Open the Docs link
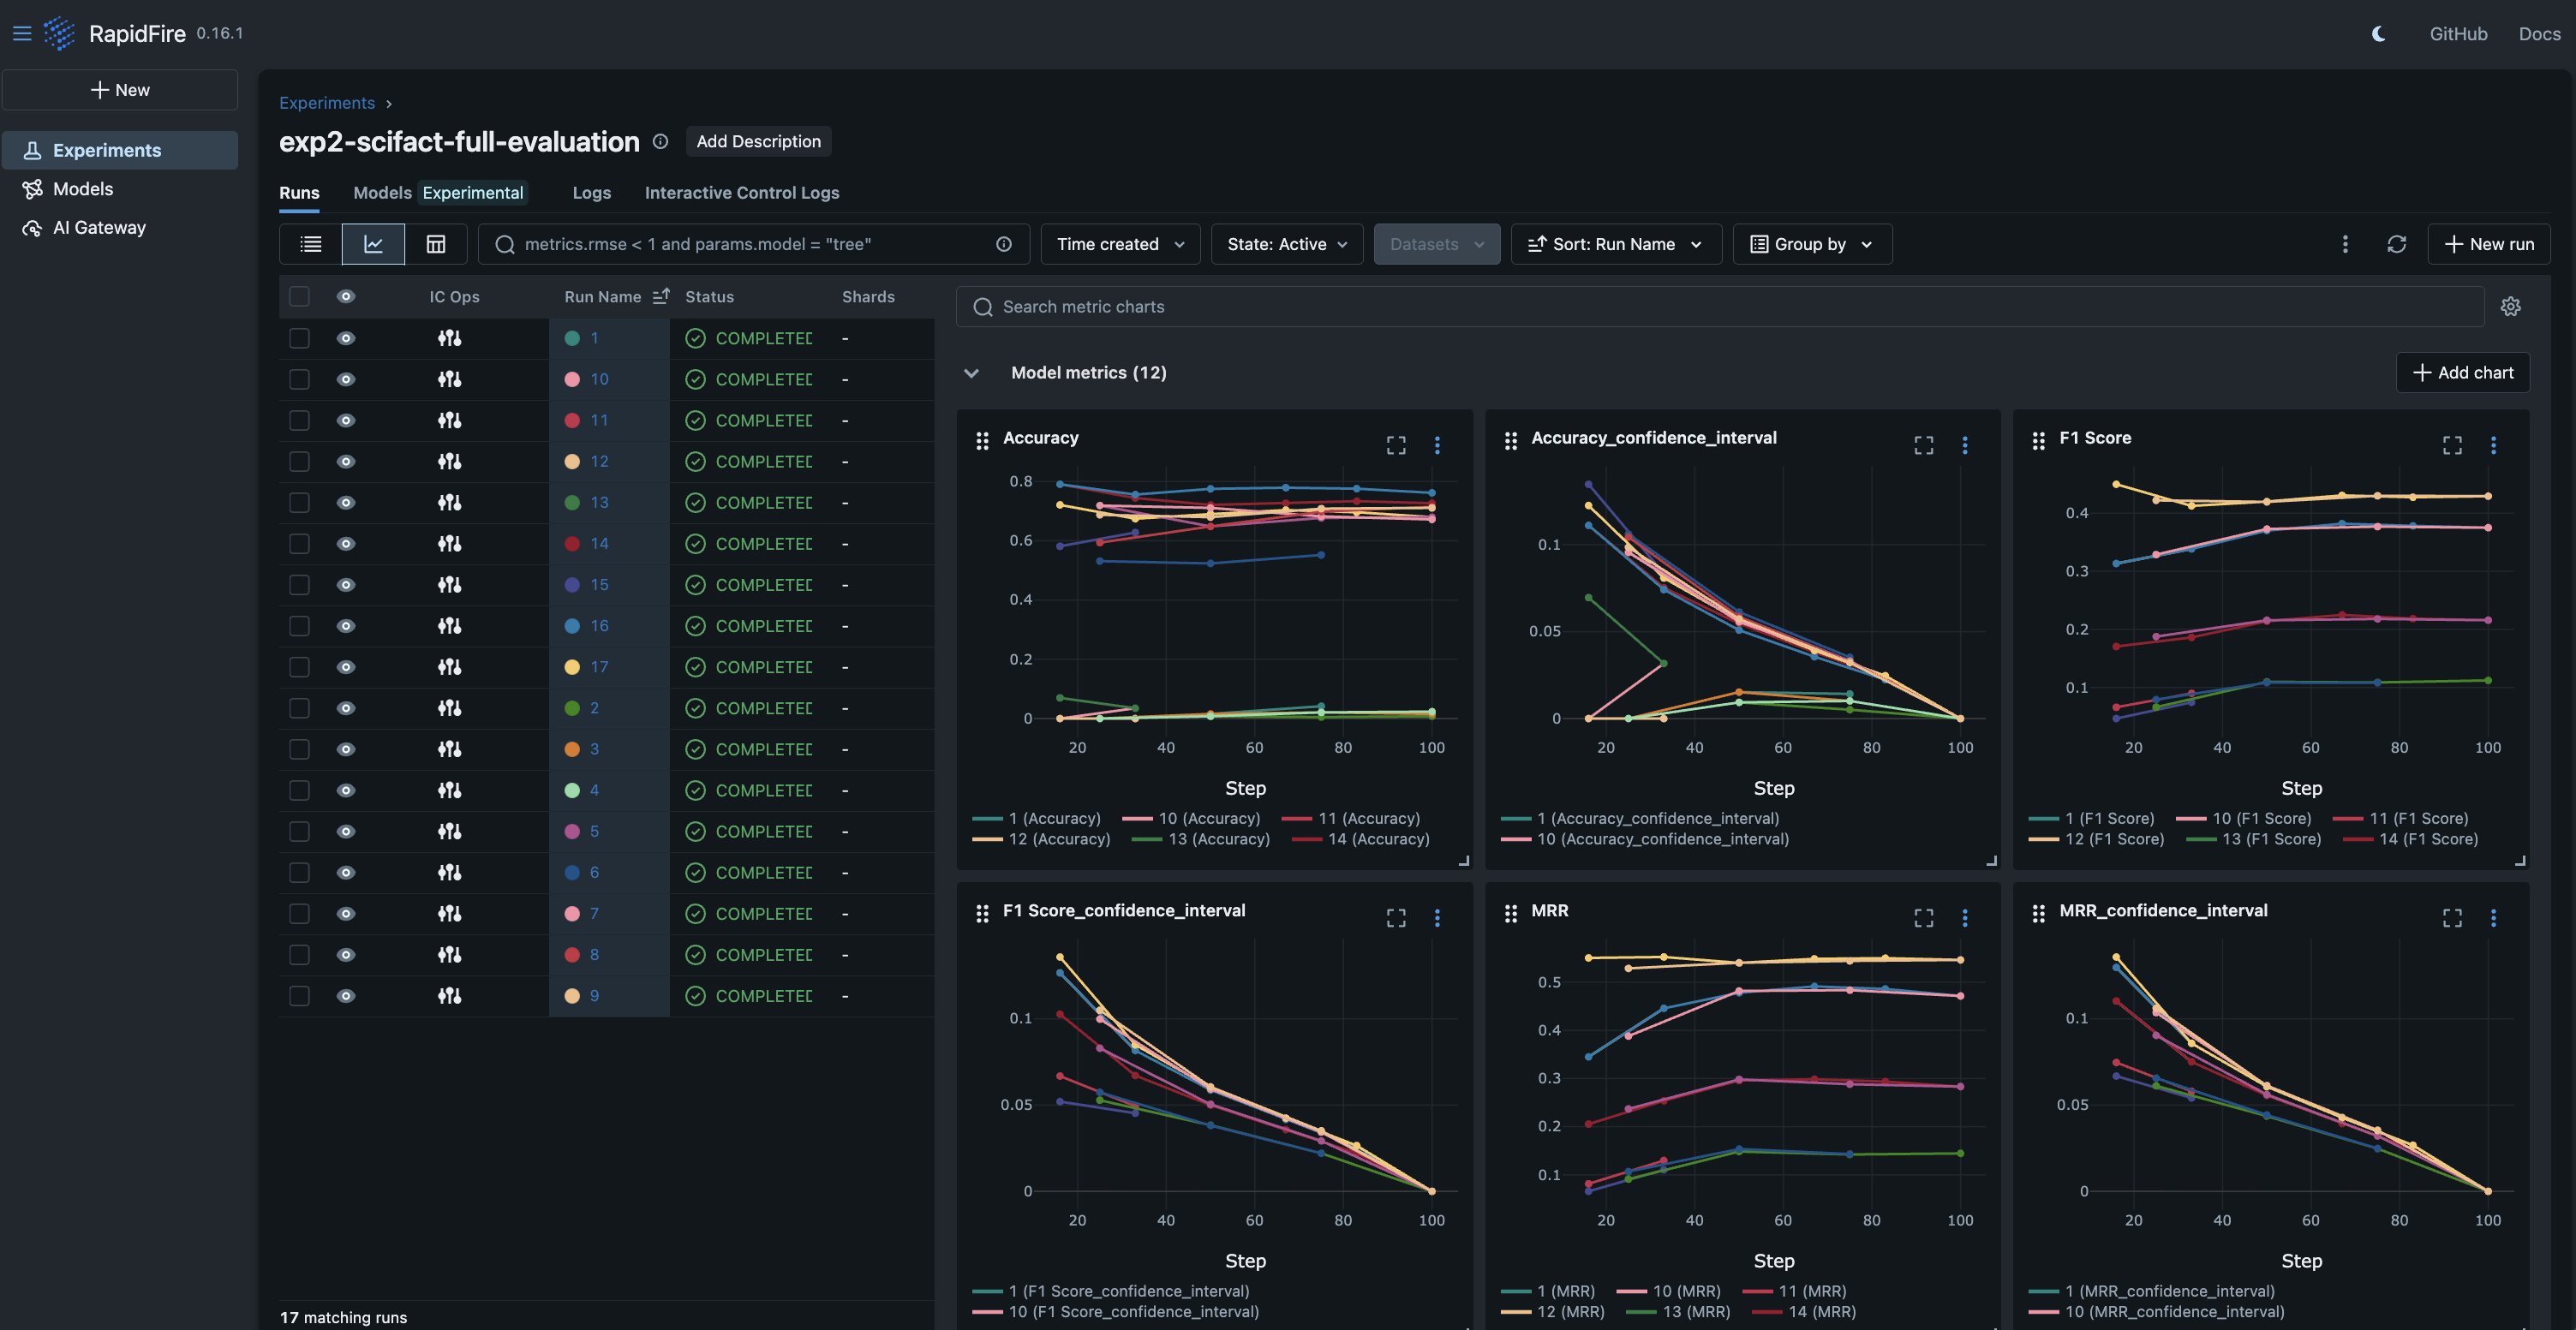 tap(2539, 33)
